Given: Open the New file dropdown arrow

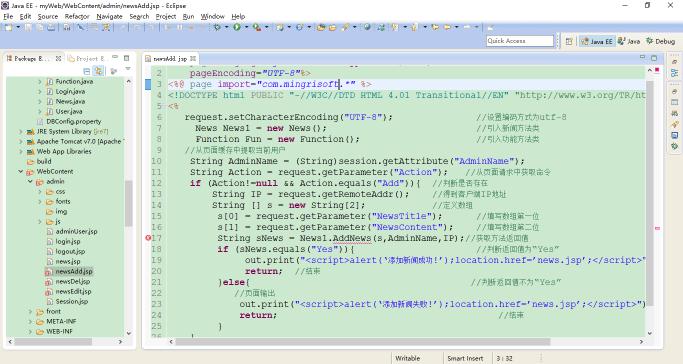Looking at the screenshot, I should click(x=18, y=27).
